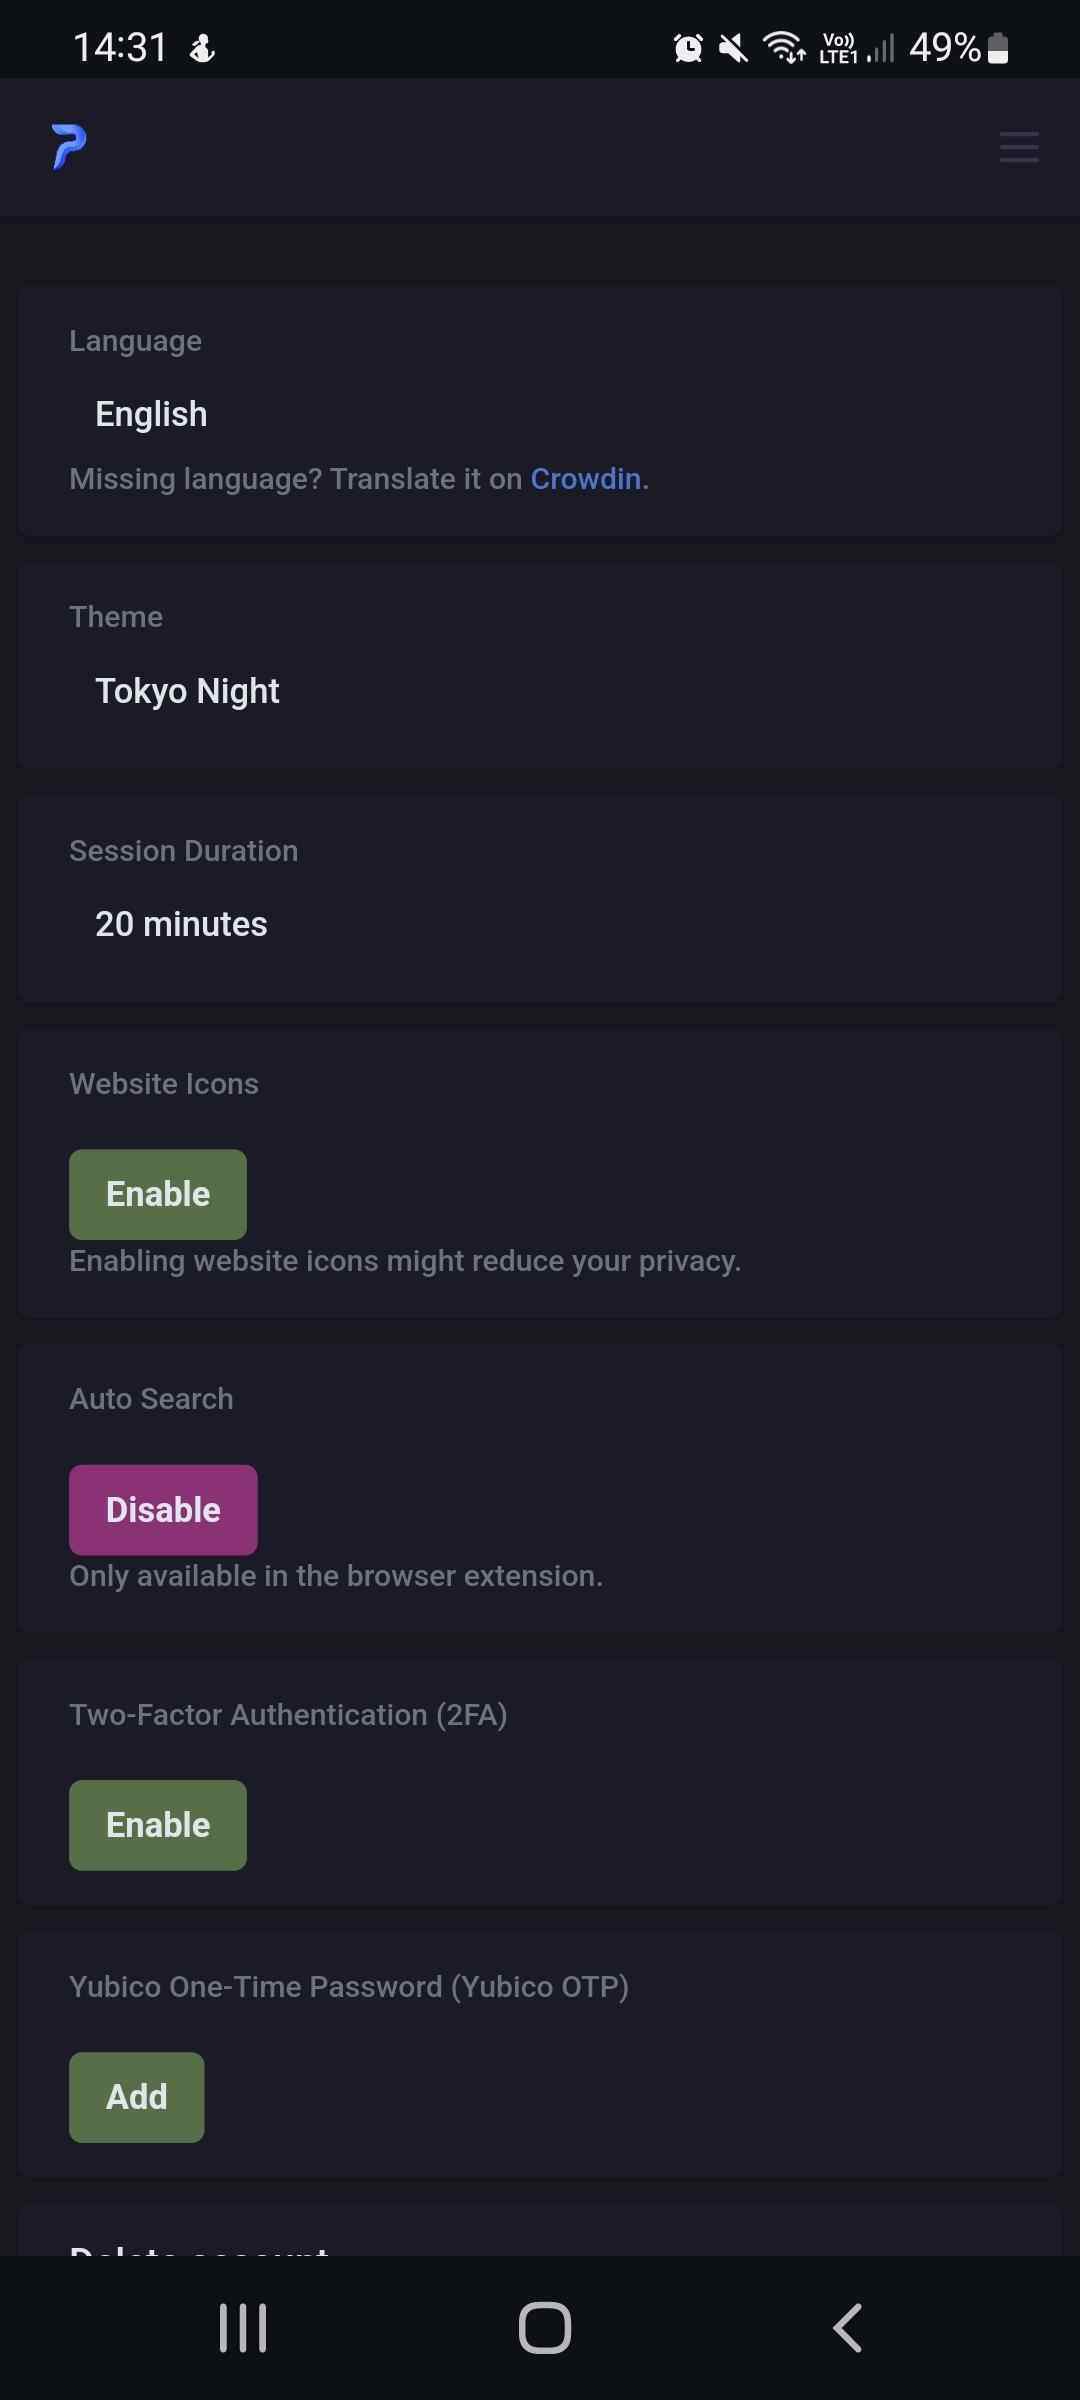Click the Proton Pass logo

pyautogui.click(x=67, y=147)
